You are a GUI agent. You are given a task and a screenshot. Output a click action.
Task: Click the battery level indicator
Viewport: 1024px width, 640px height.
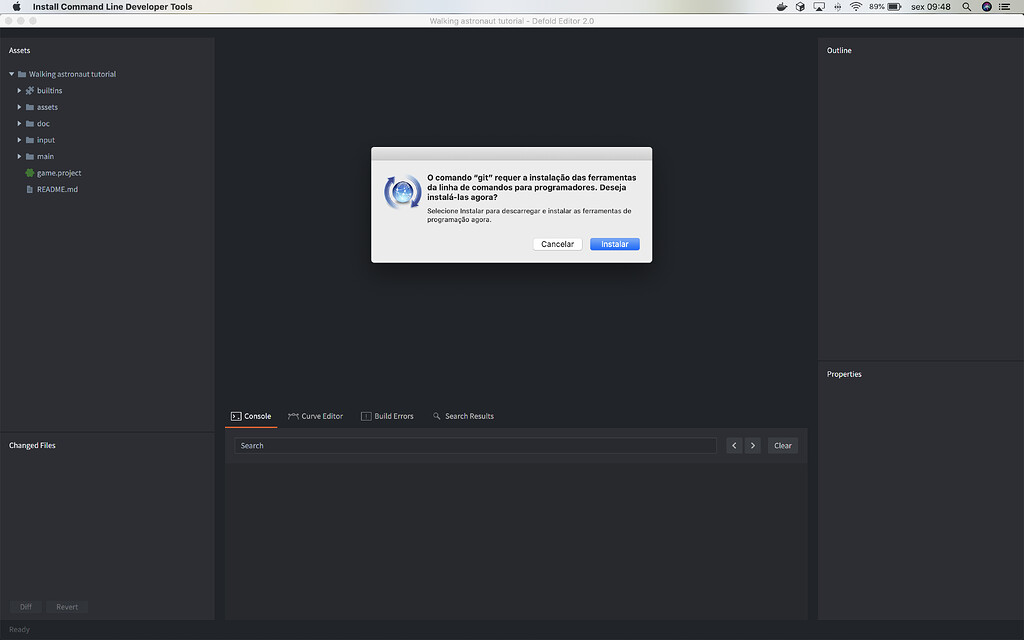coord(890,6)
